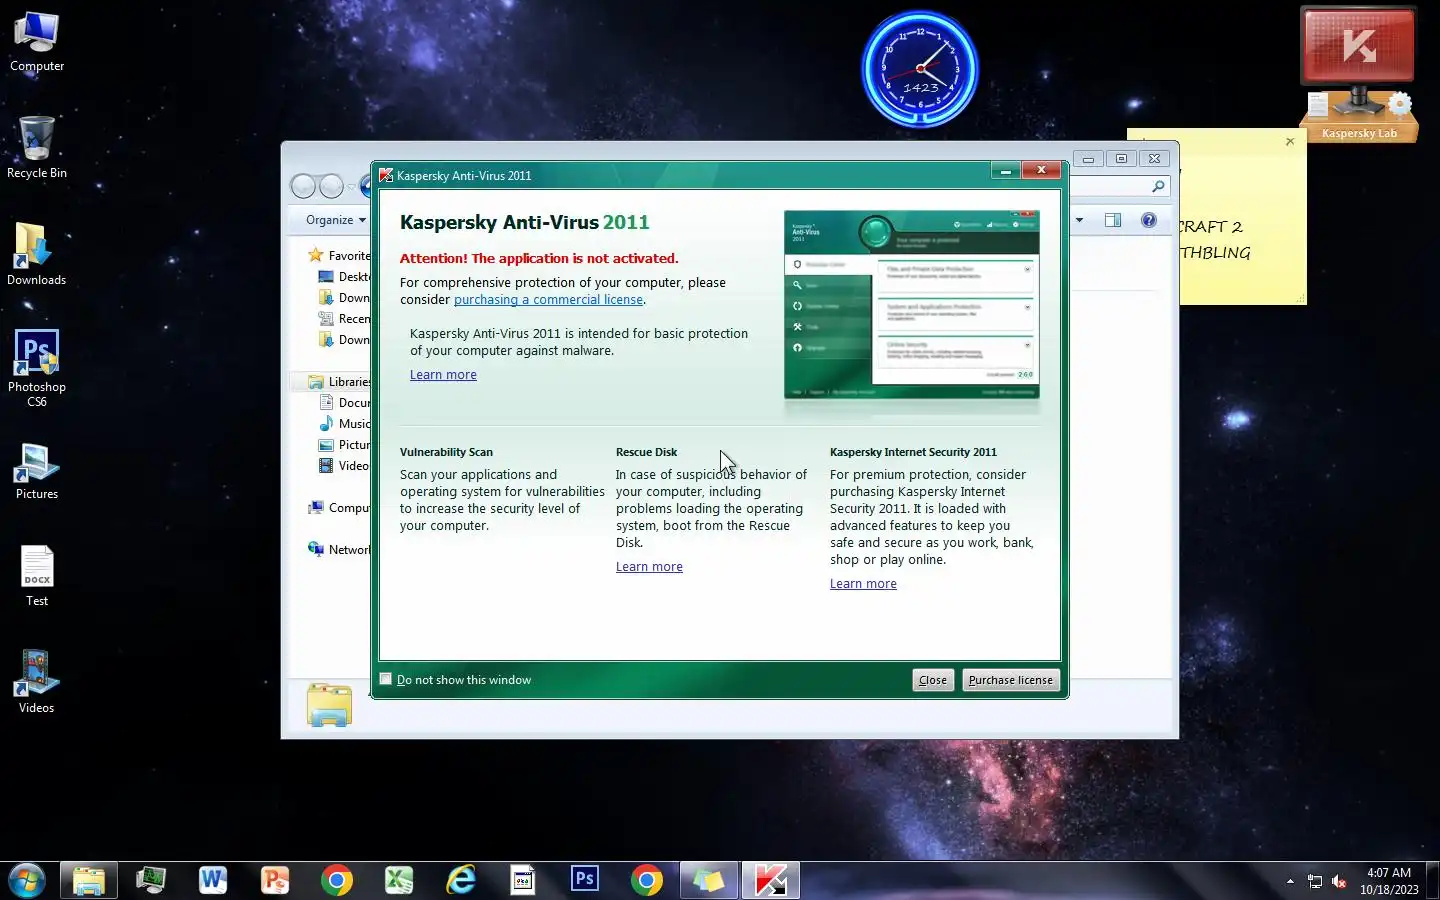Screen dimensions: 1440x900
Task: Select Recent Places in Explorer sidebar
Action: tap(345, 319)
